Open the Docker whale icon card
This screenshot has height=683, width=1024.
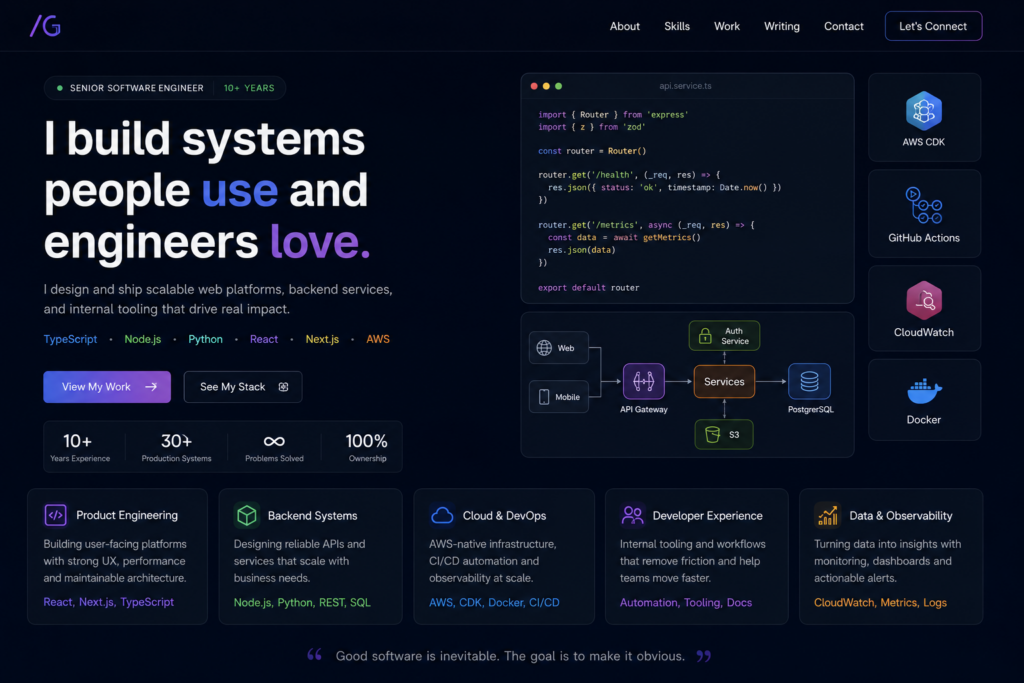(924, 400)
